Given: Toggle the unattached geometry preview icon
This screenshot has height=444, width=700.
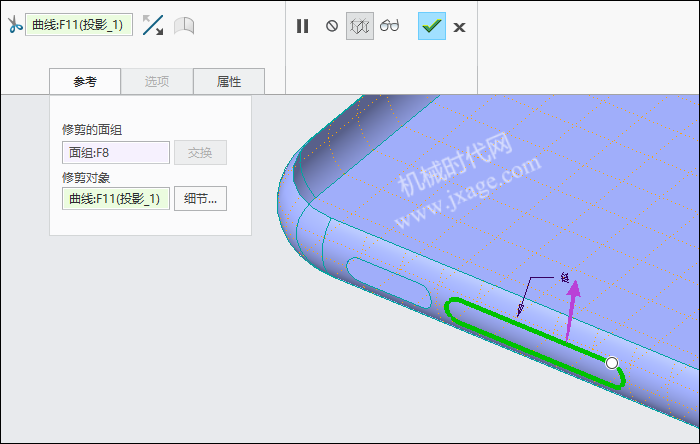Looking at the screenshot, I should click(360, 26).
